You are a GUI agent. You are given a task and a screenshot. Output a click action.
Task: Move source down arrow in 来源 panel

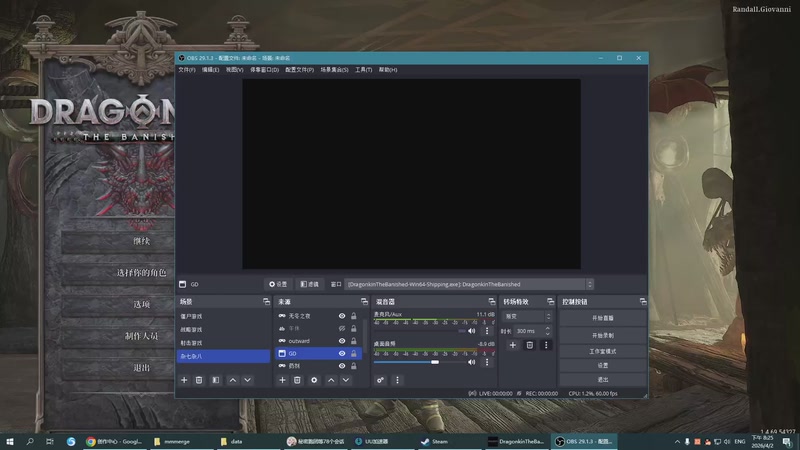[x=346, y=380]
